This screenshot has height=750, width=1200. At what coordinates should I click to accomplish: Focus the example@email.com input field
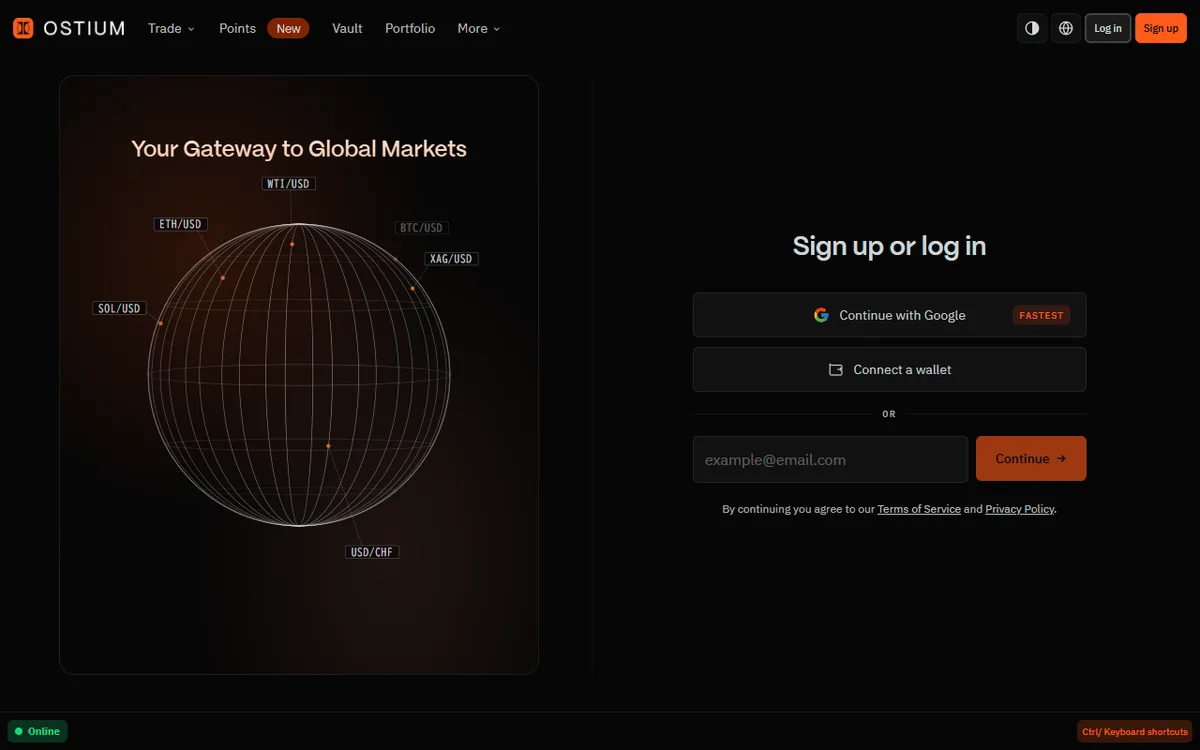click(x=830, y=459)
